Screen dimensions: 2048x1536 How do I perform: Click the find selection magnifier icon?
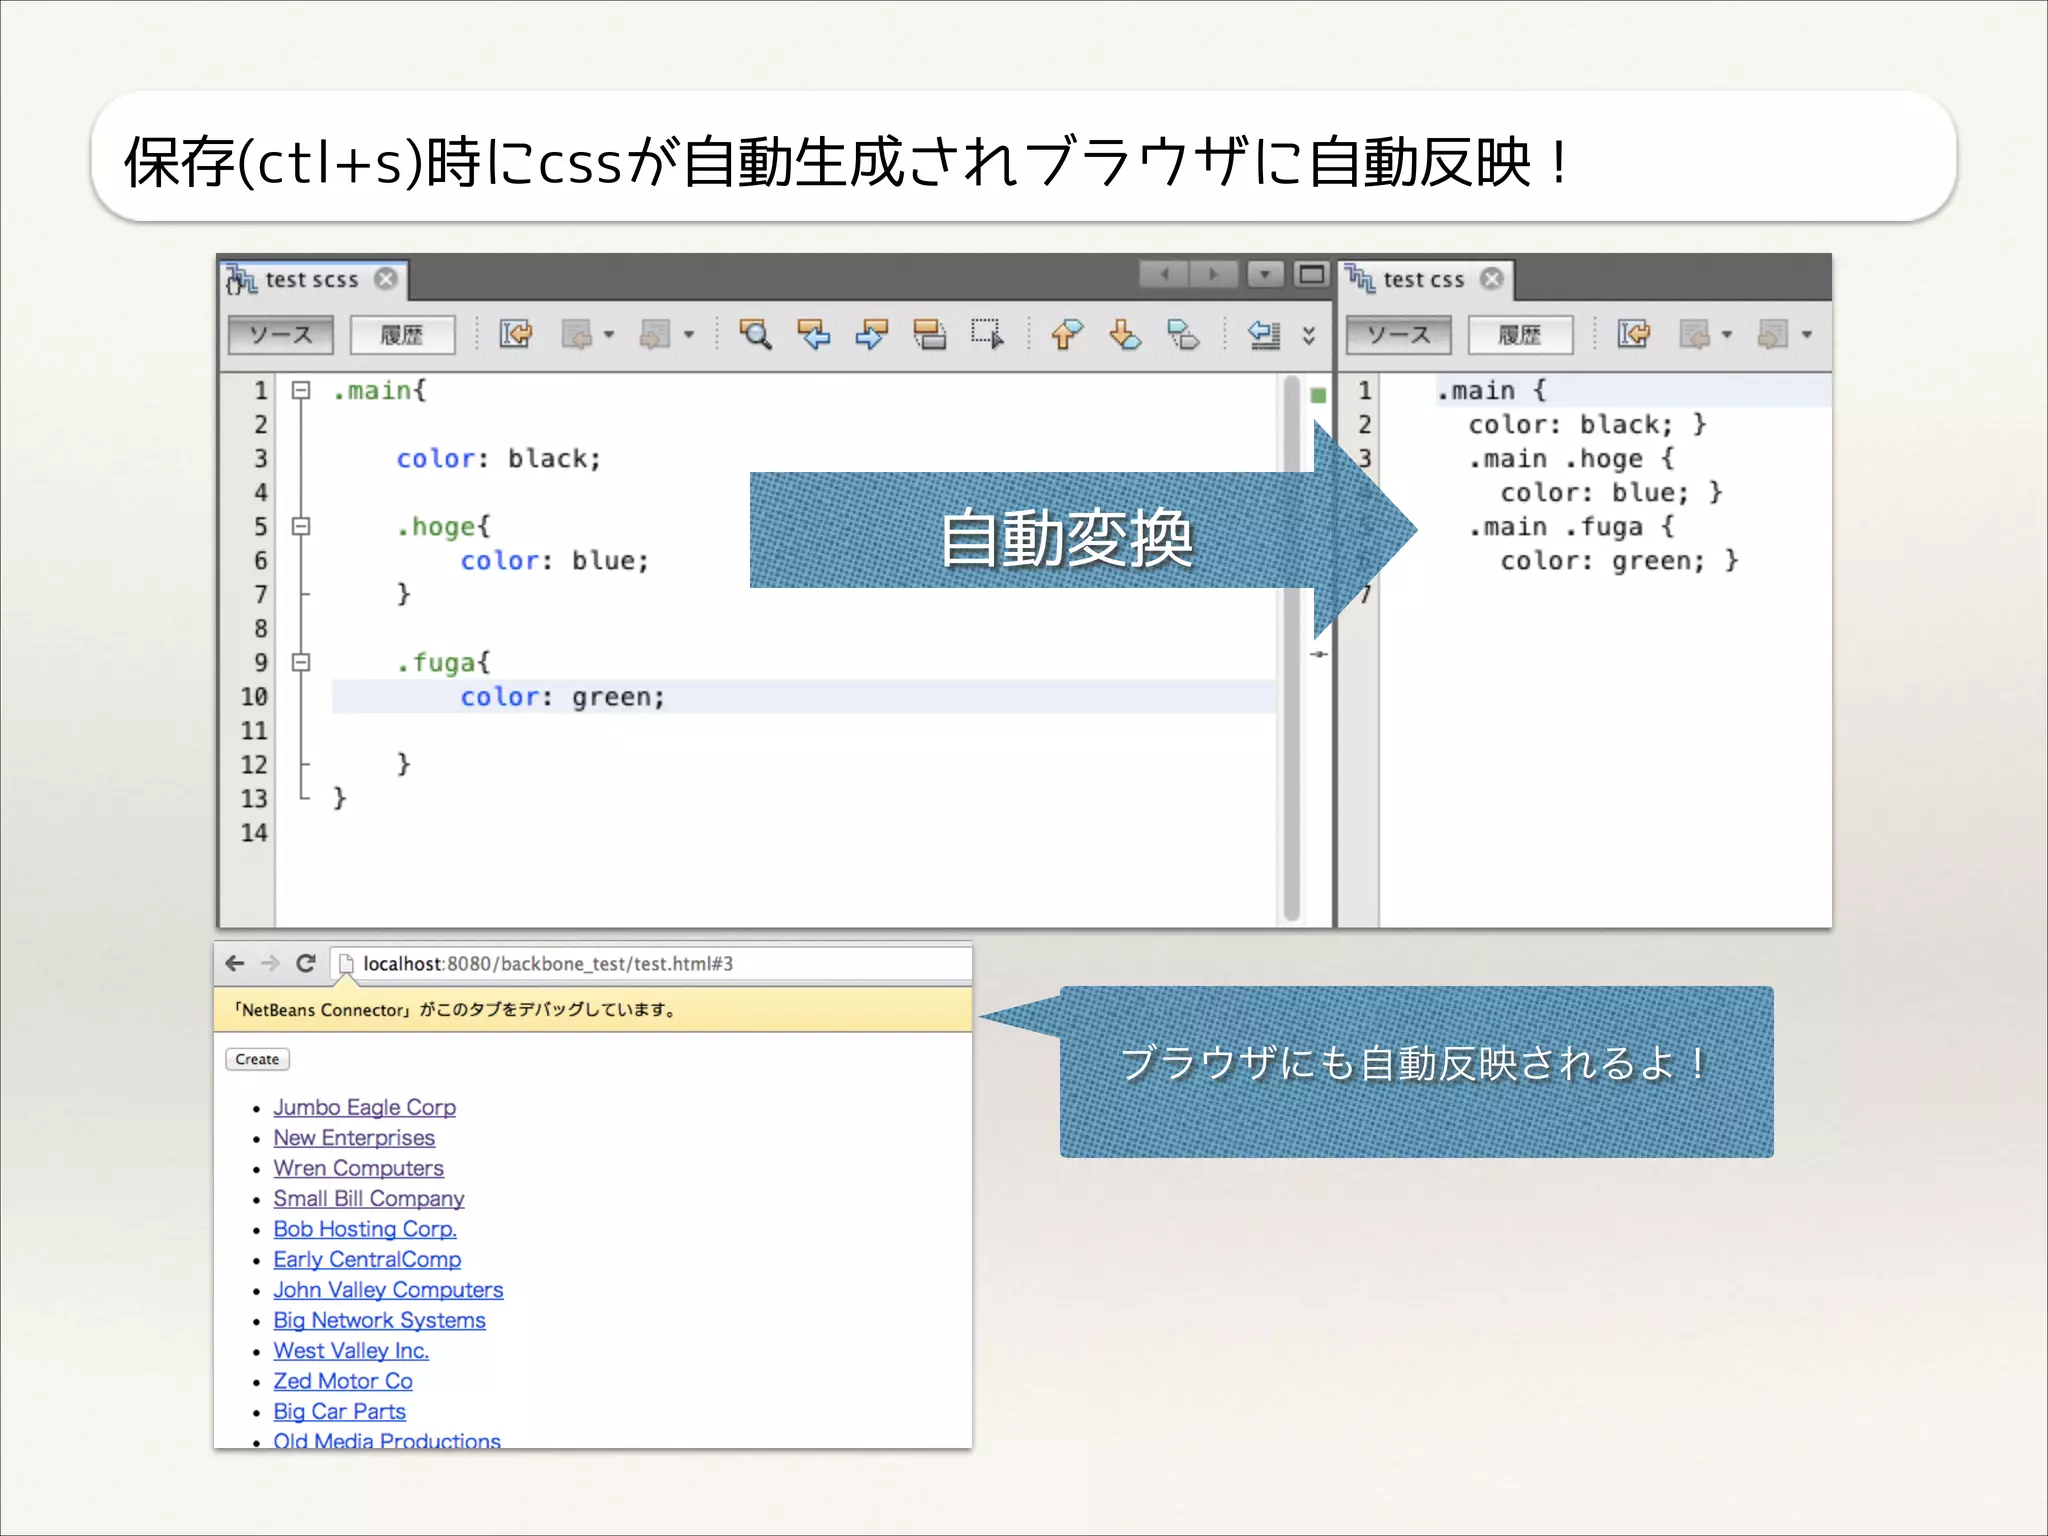pos(755,334)
